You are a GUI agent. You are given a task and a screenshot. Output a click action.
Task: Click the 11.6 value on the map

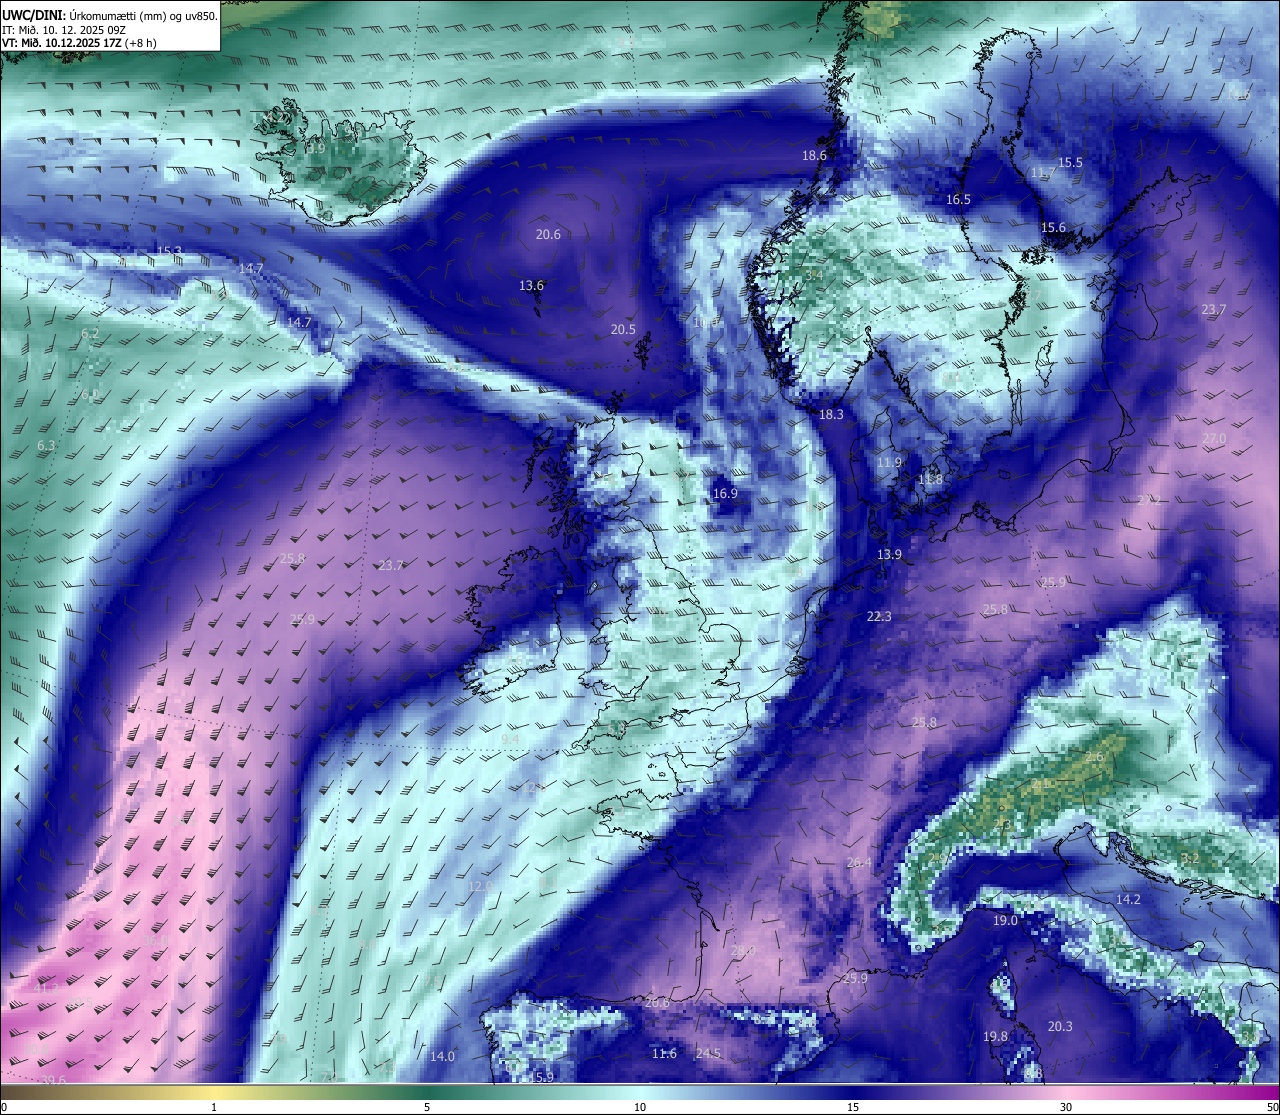click(x=664, y=1054)
